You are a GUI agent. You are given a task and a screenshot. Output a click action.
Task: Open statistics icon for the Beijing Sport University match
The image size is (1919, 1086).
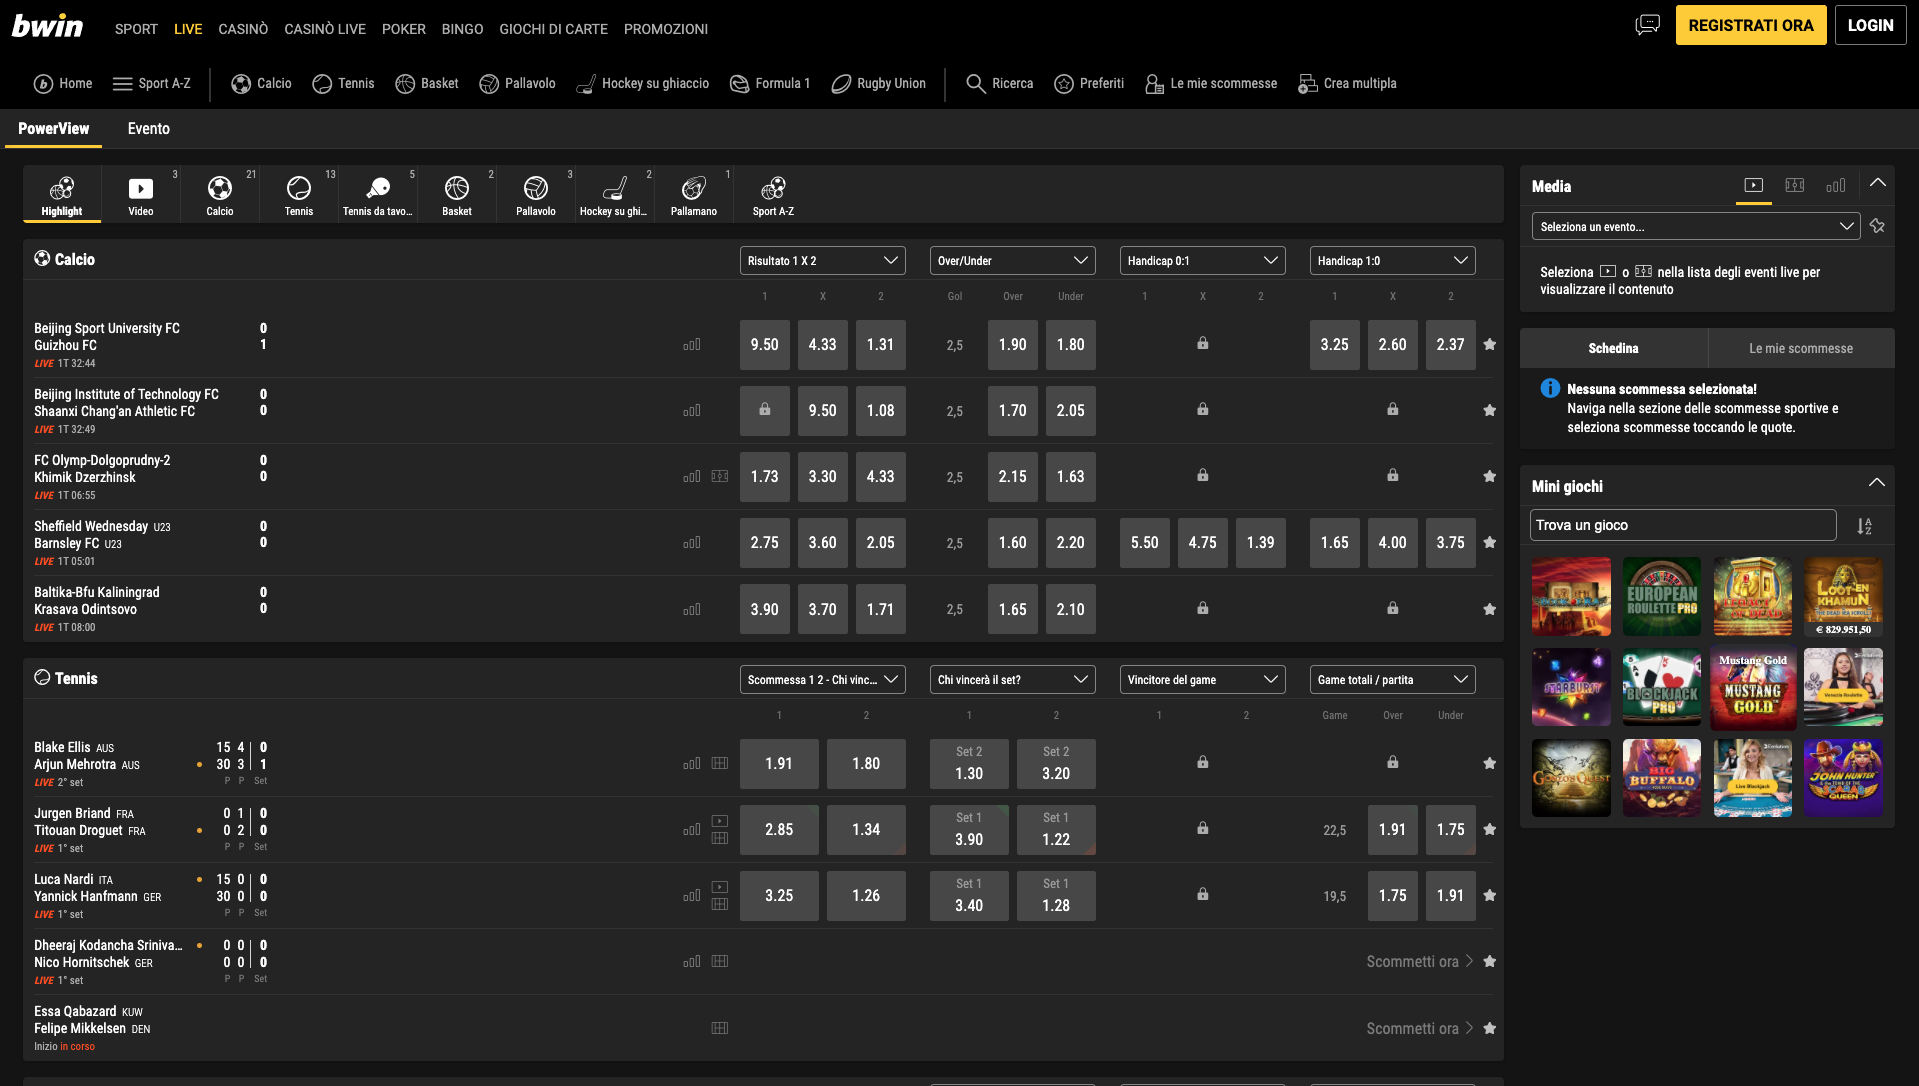[691, 344]
